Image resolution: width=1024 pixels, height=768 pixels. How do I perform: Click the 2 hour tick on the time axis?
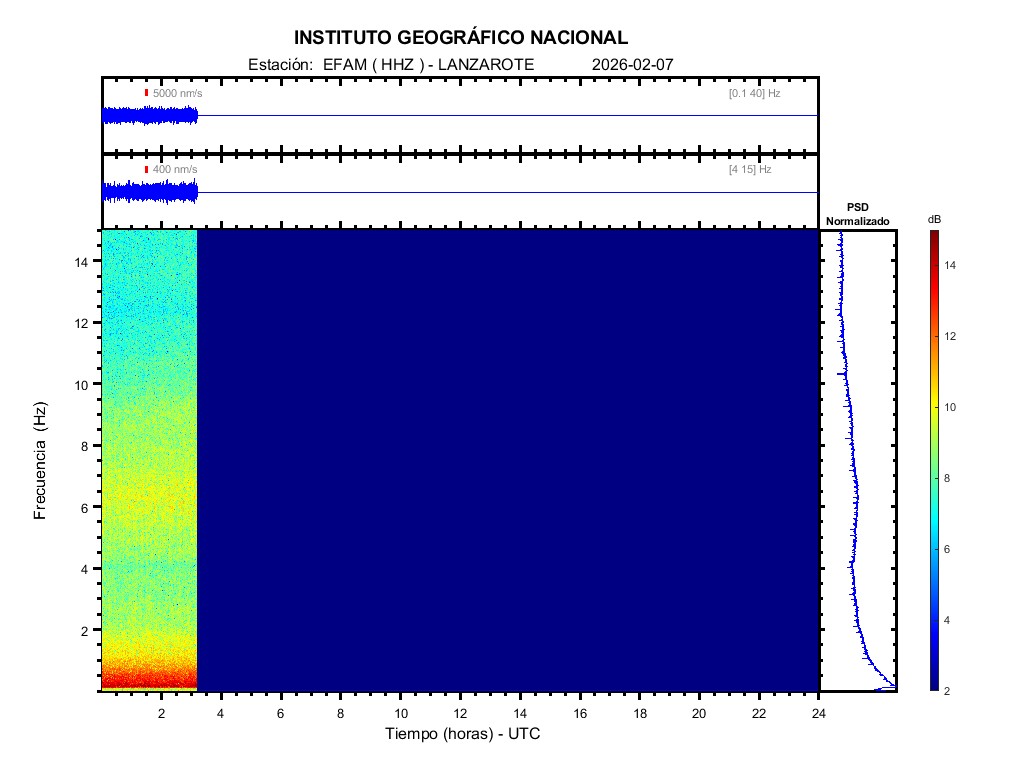[161, 713]
